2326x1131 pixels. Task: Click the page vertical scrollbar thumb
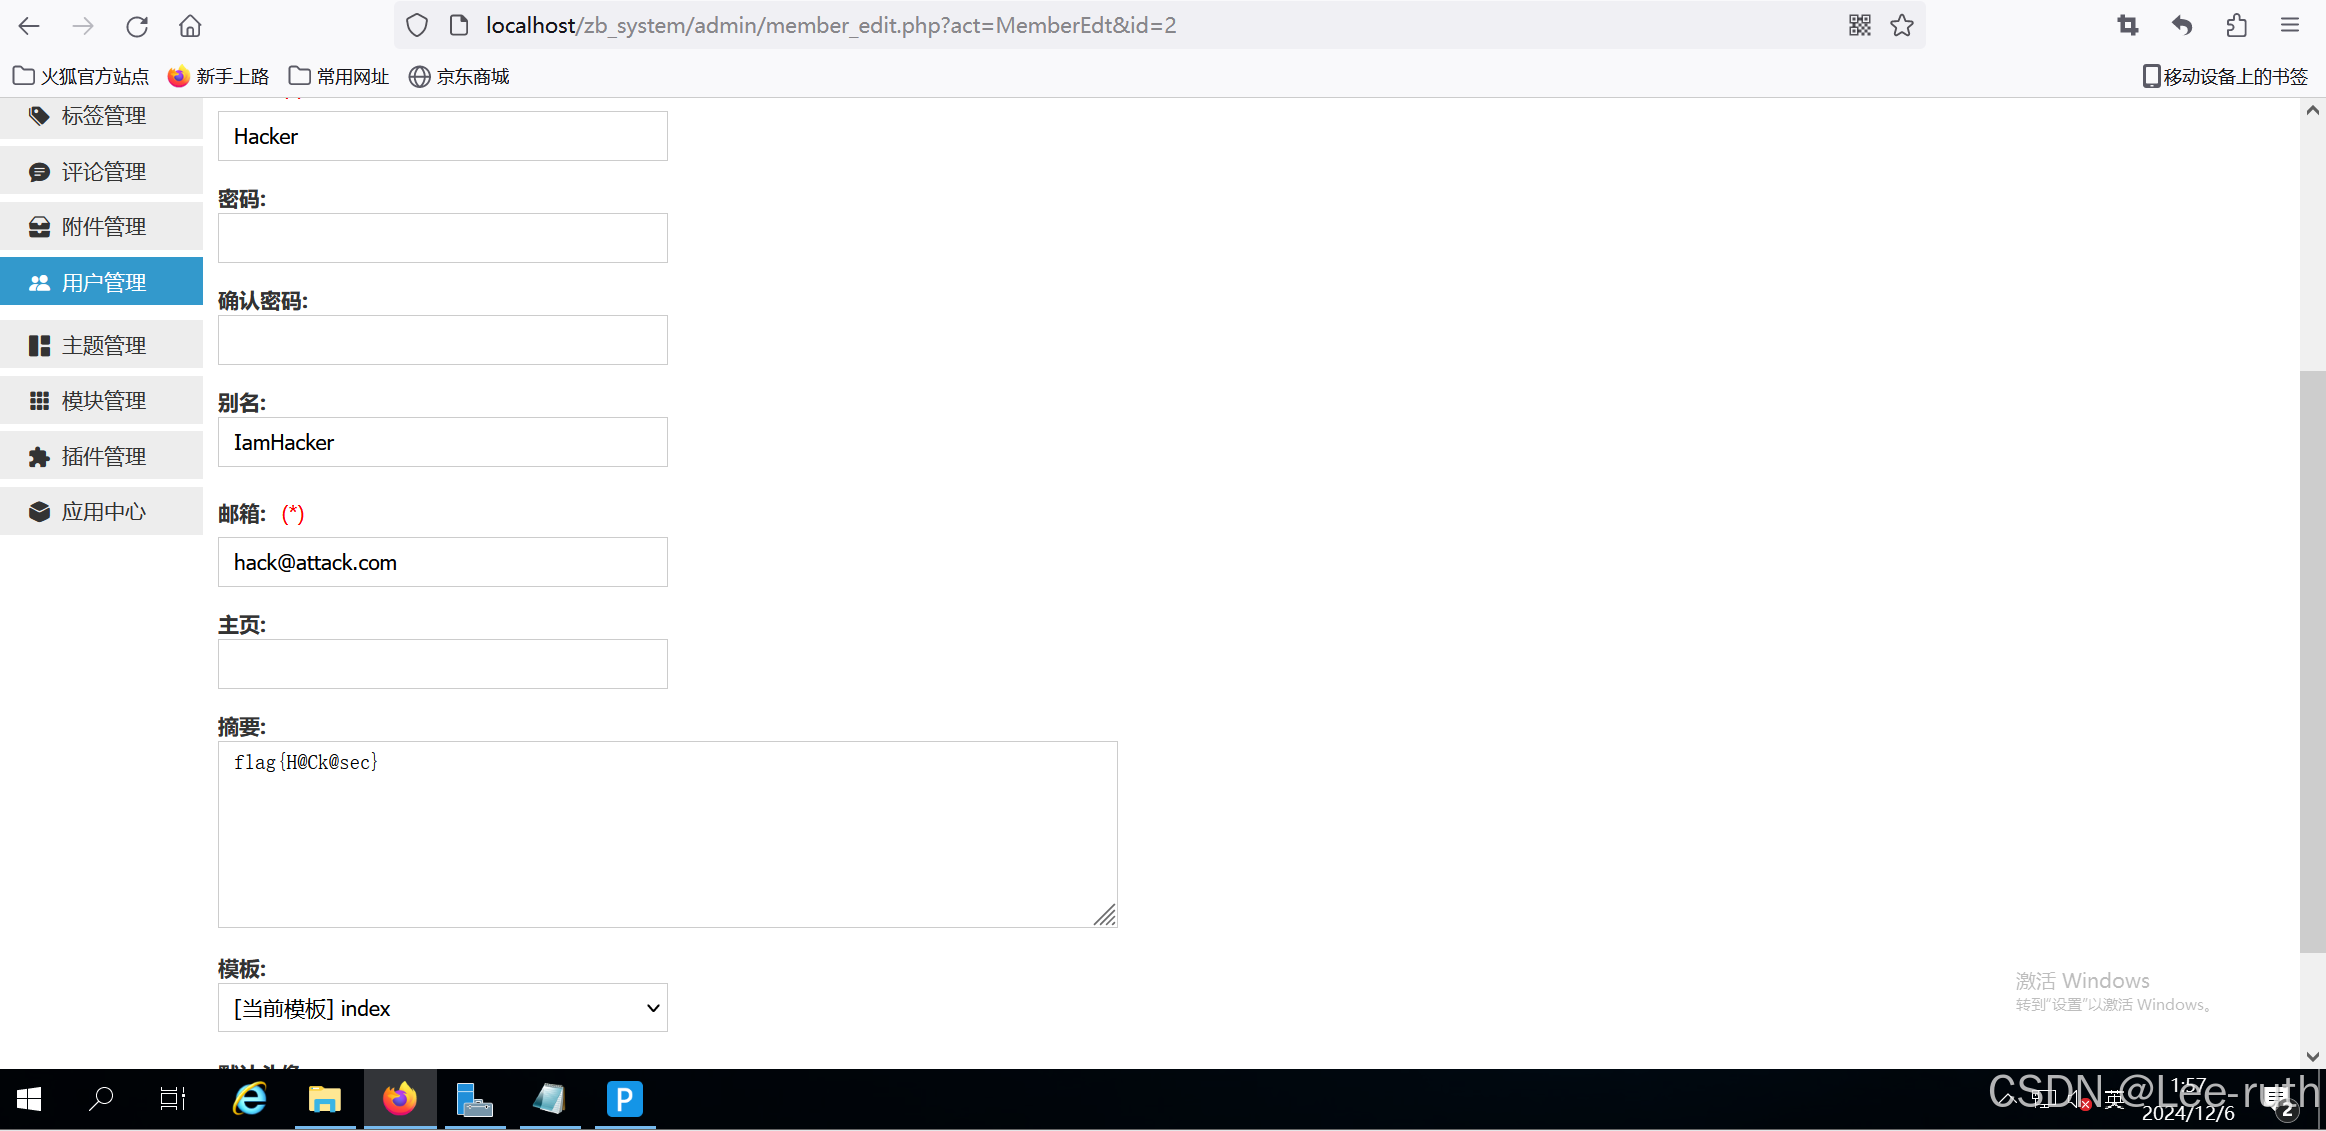pyautogui.click(x=2312, y=660)
